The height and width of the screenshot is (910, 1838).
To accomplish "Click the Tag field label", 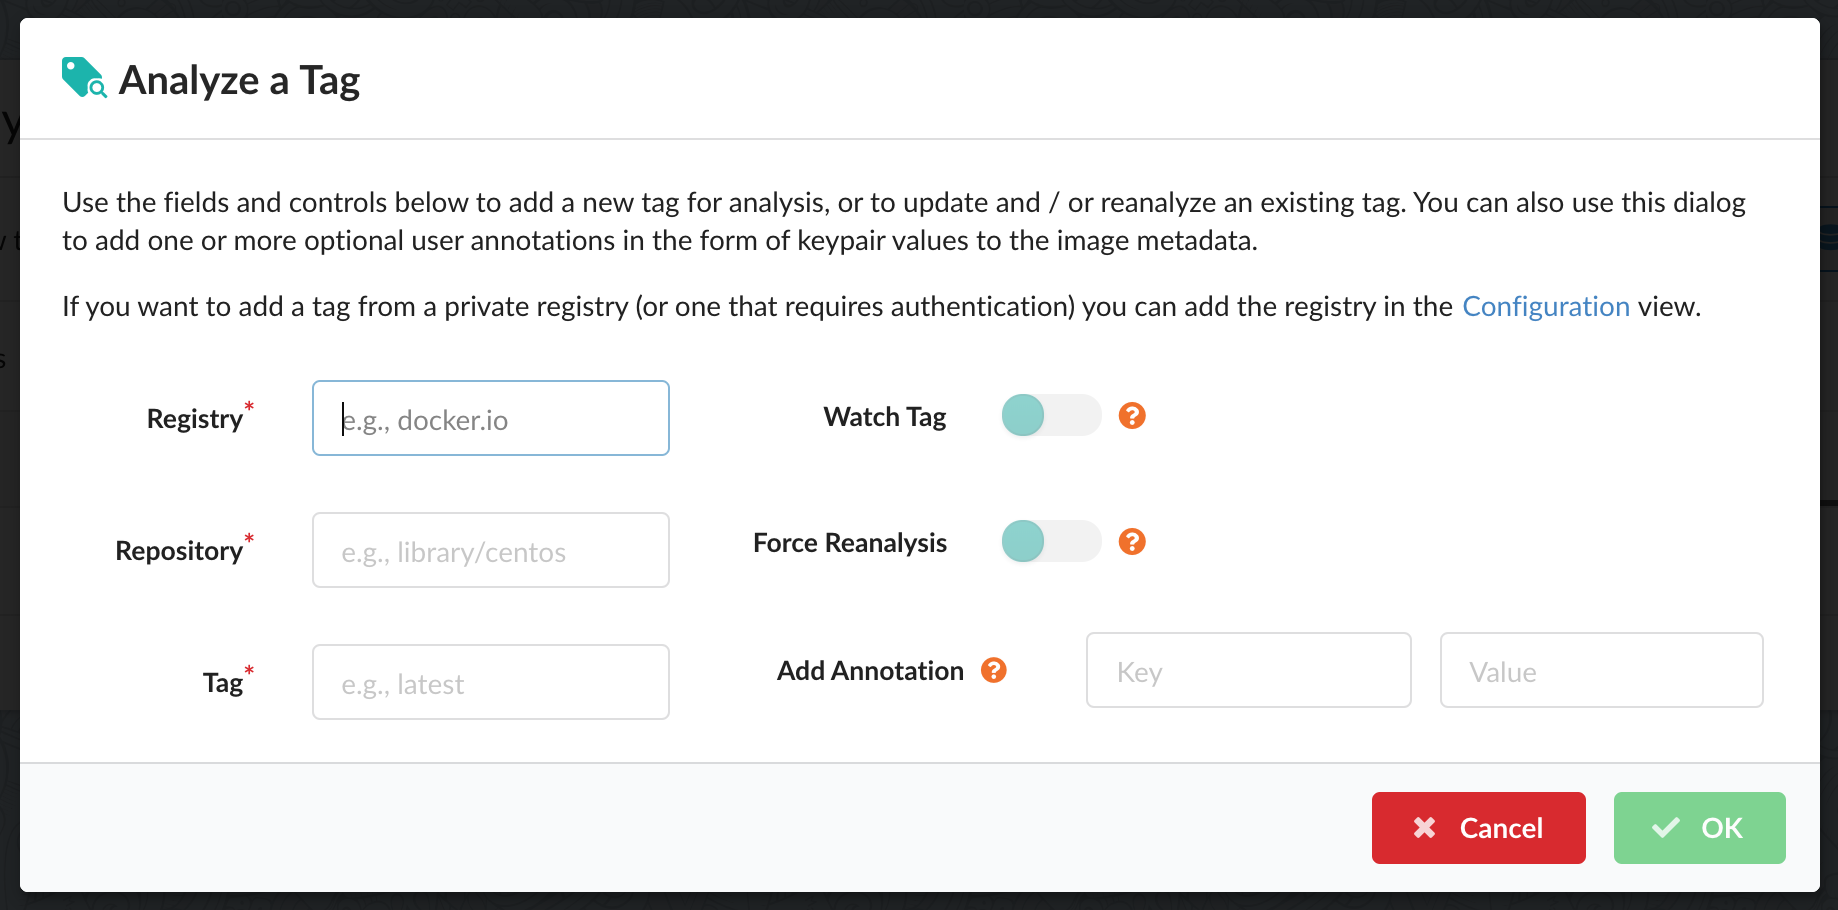I will [223, 683].
